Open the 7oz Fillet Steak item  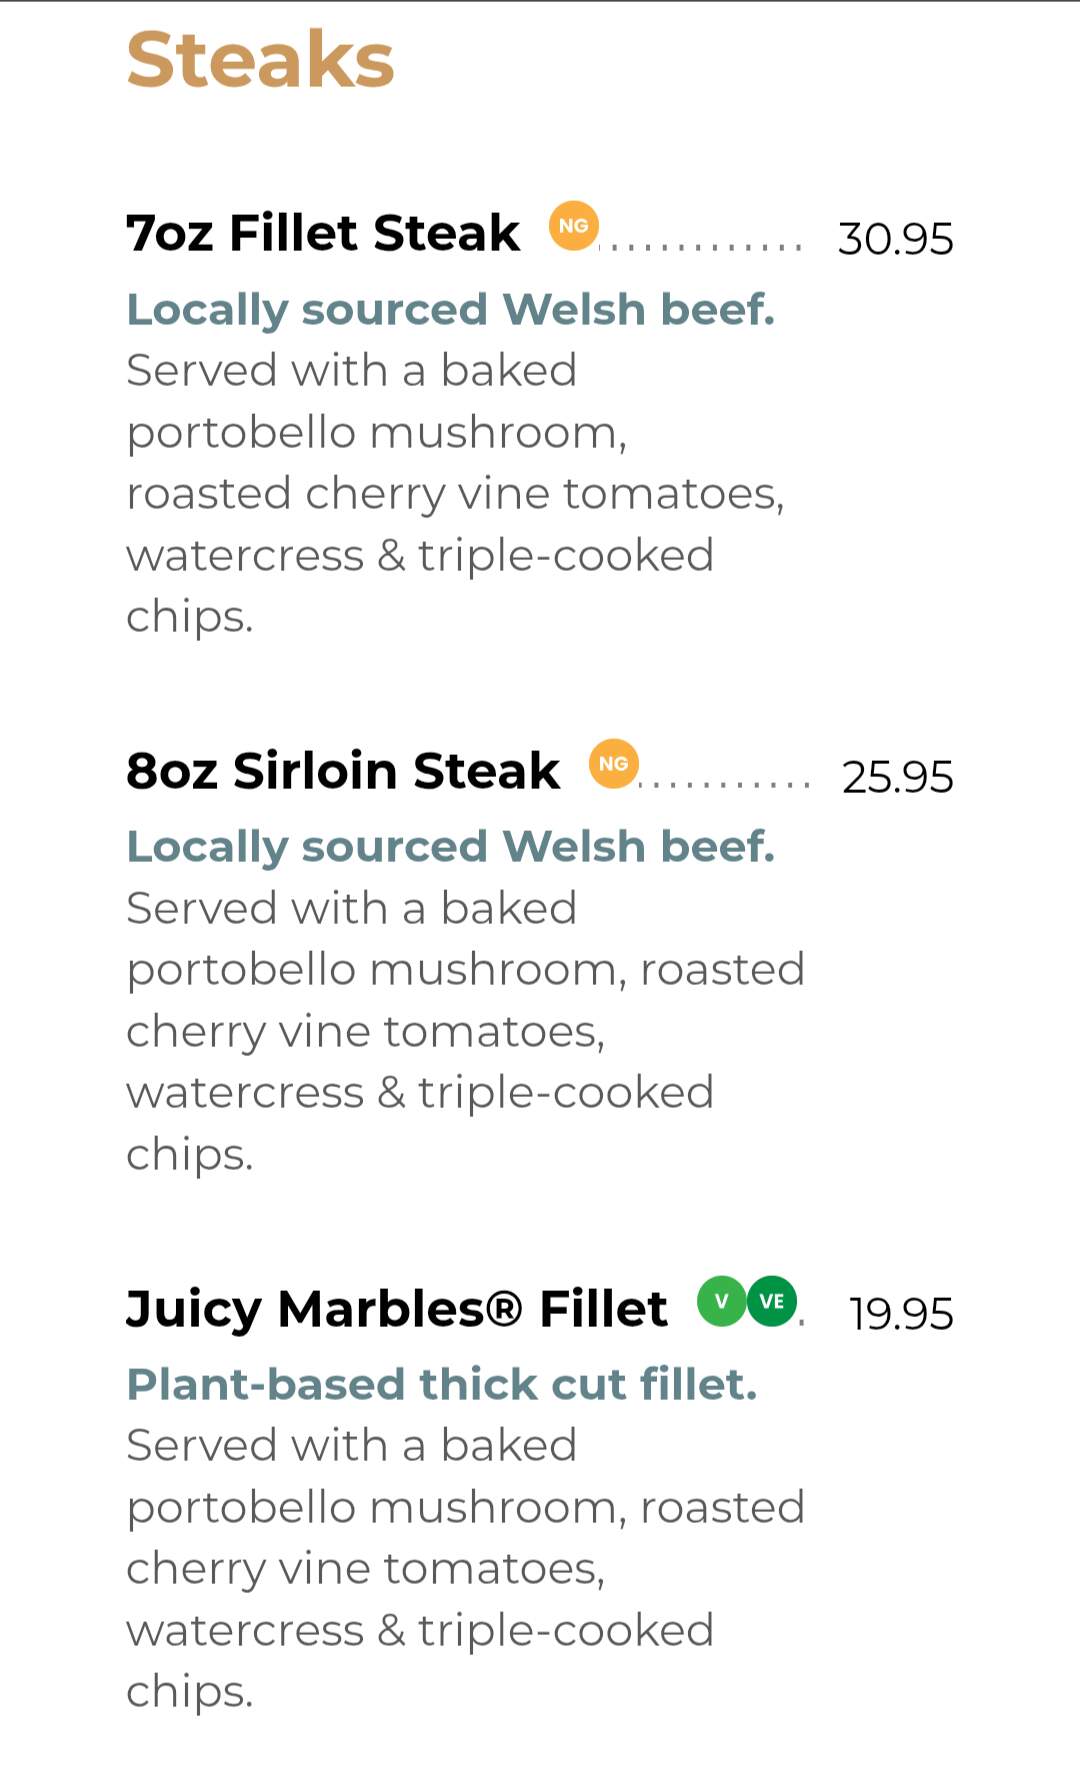323,233
